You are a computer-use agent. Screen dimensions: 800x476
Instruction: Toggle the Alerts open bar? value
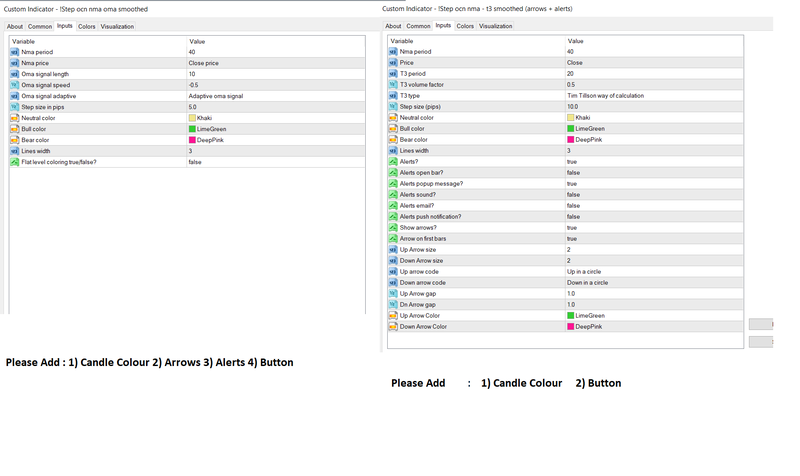572,173
